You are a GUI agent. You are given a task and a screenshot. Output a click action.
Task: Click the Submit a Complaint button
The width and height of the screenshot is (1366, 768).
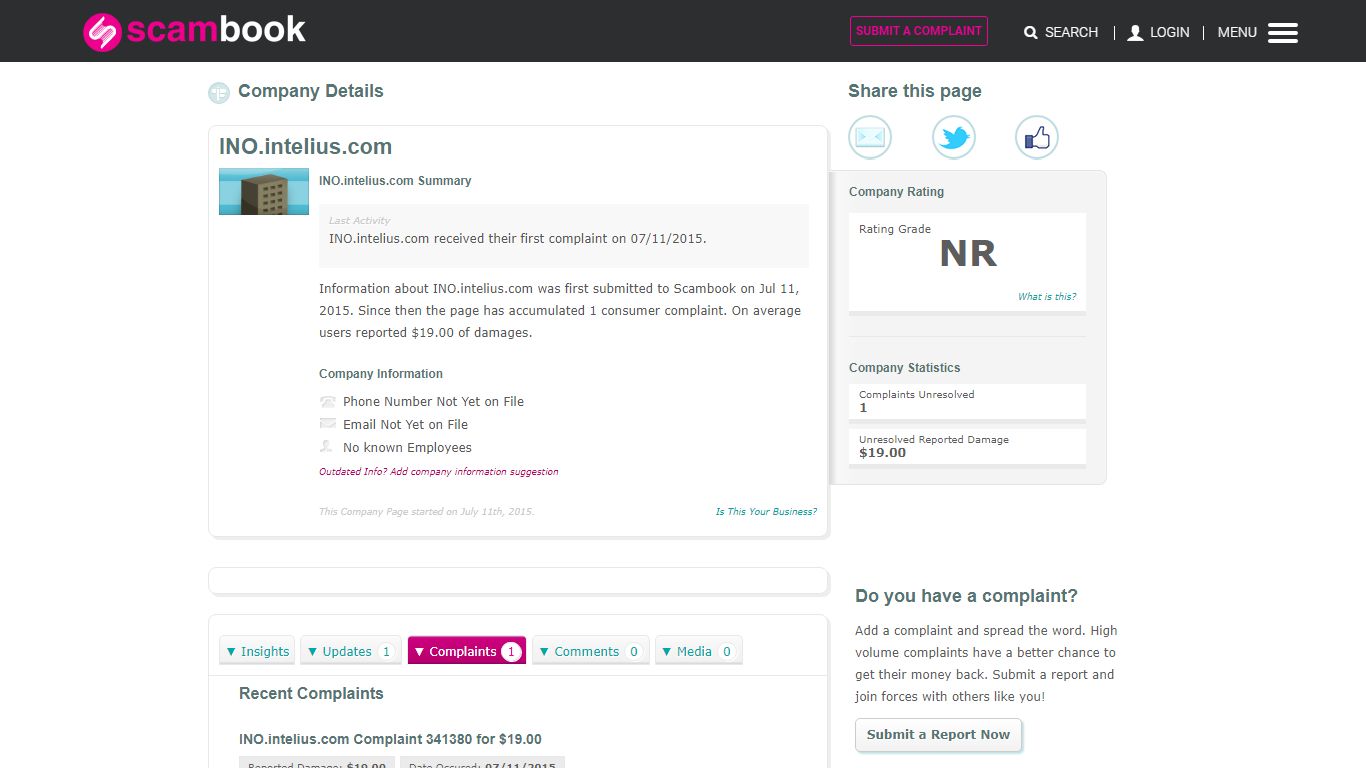[919, 31]
